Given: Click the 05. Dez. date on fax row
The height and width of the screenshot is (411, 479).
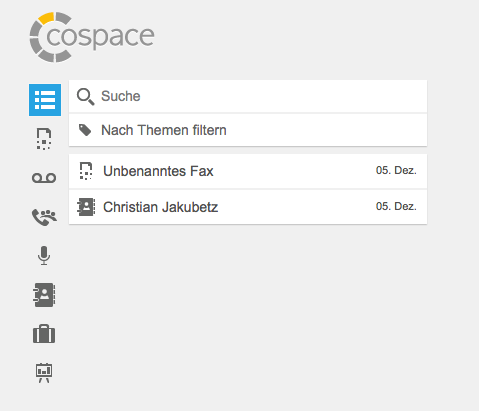Looking at the screenshot, I should pyautogui.click(x=396, y=170).
